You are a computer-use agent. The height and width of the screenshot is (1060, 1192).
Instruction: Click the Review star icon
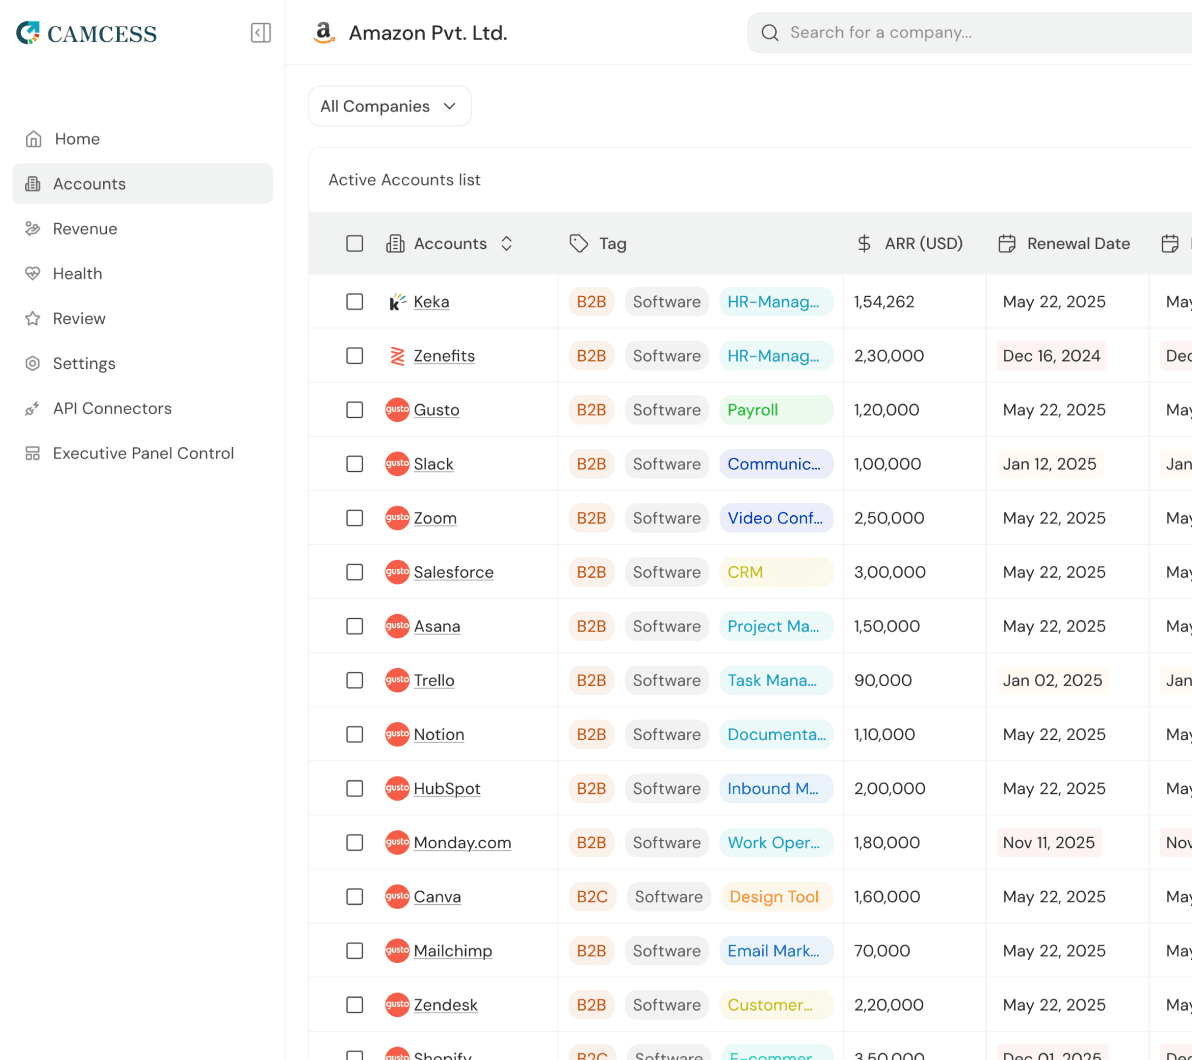click(x=33, y=319)
